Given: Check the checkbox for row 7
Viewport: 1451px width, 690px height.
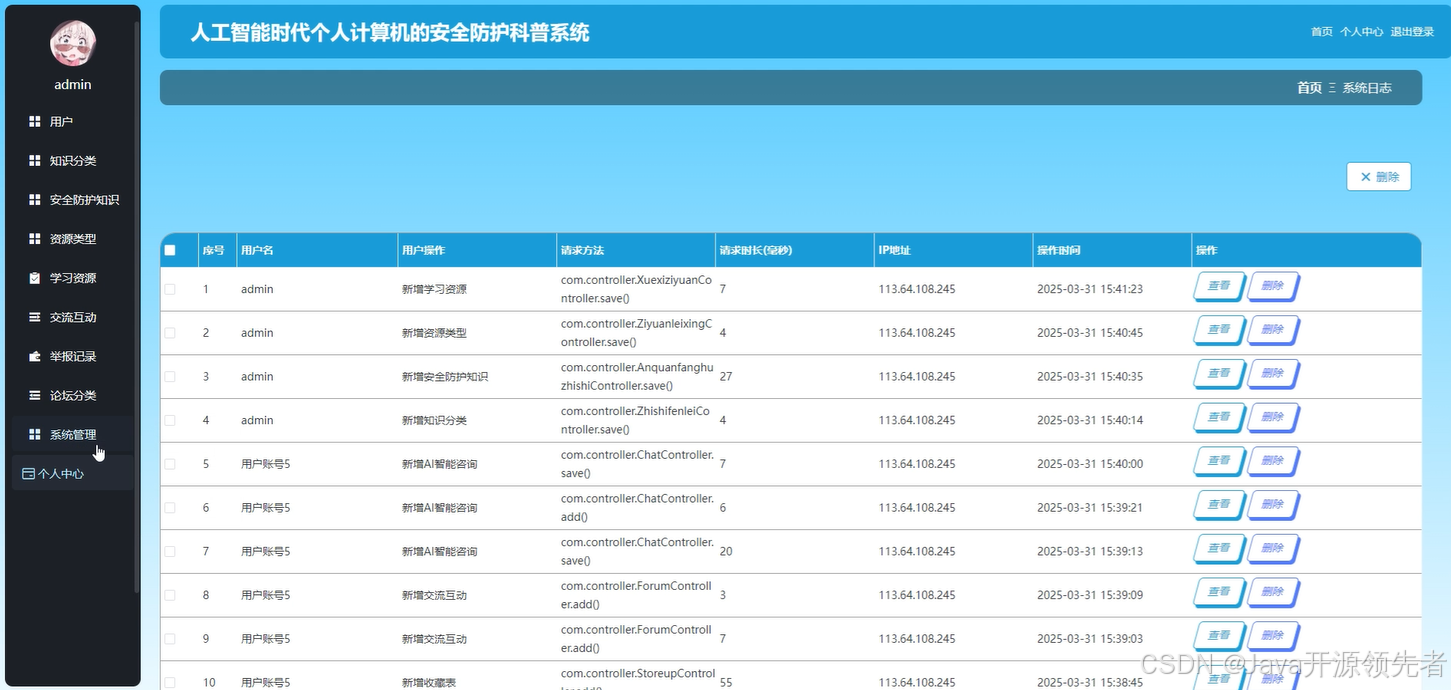Looking at the screenshot, I should pos(170,552).
